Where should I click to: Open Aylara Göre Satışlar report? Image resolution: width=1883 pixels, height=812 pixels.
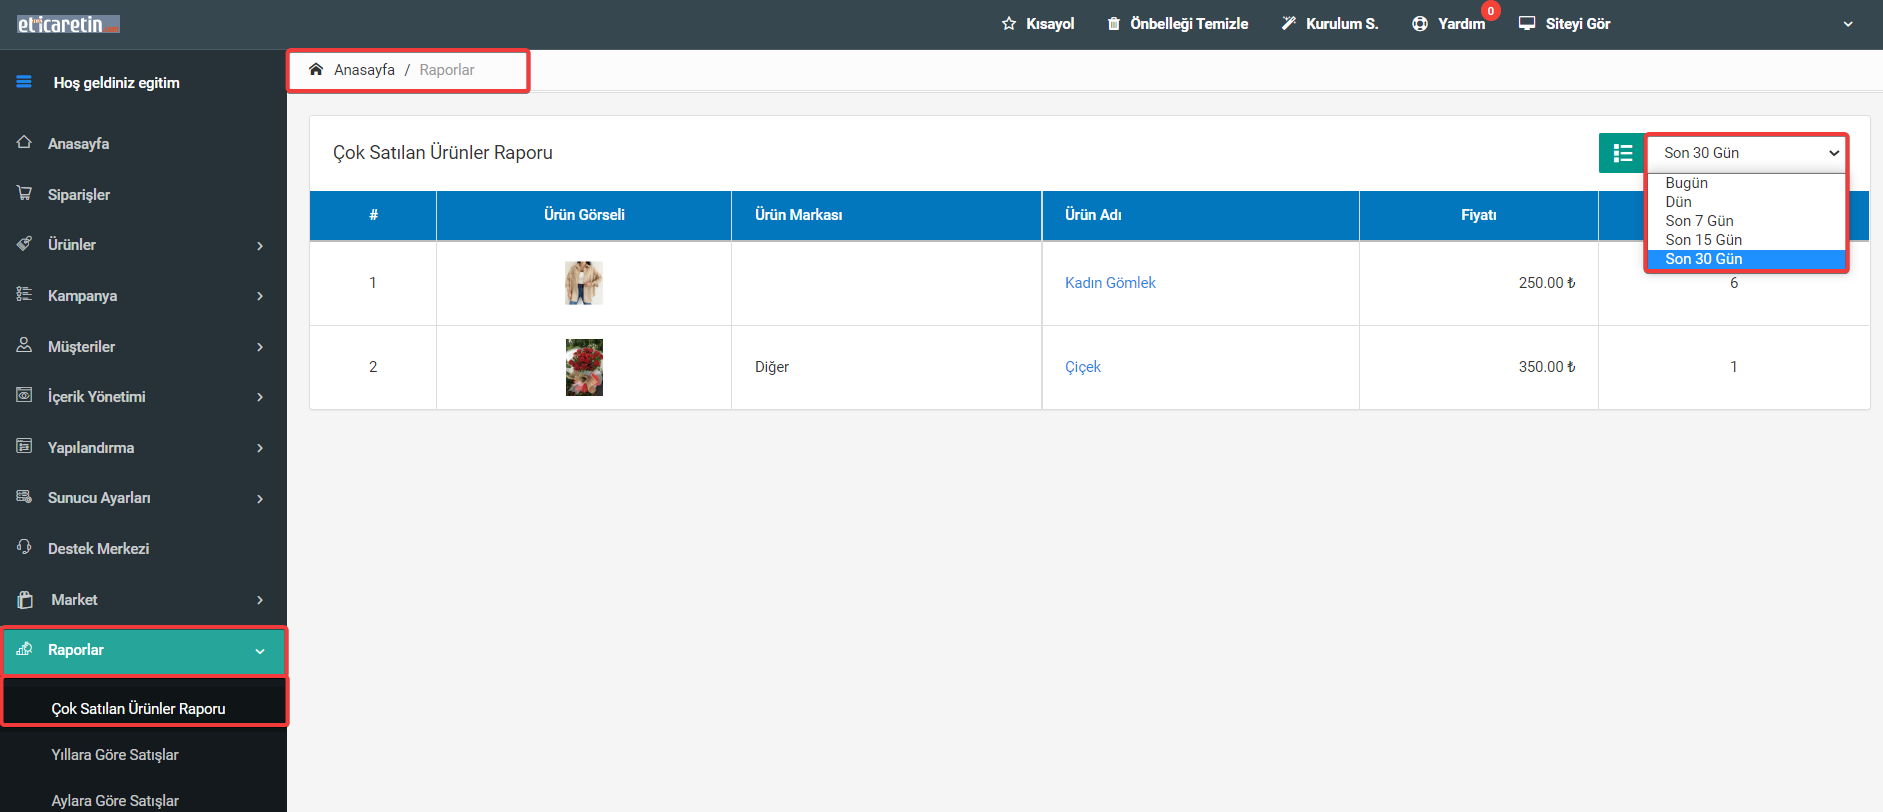tap(115, 800)
